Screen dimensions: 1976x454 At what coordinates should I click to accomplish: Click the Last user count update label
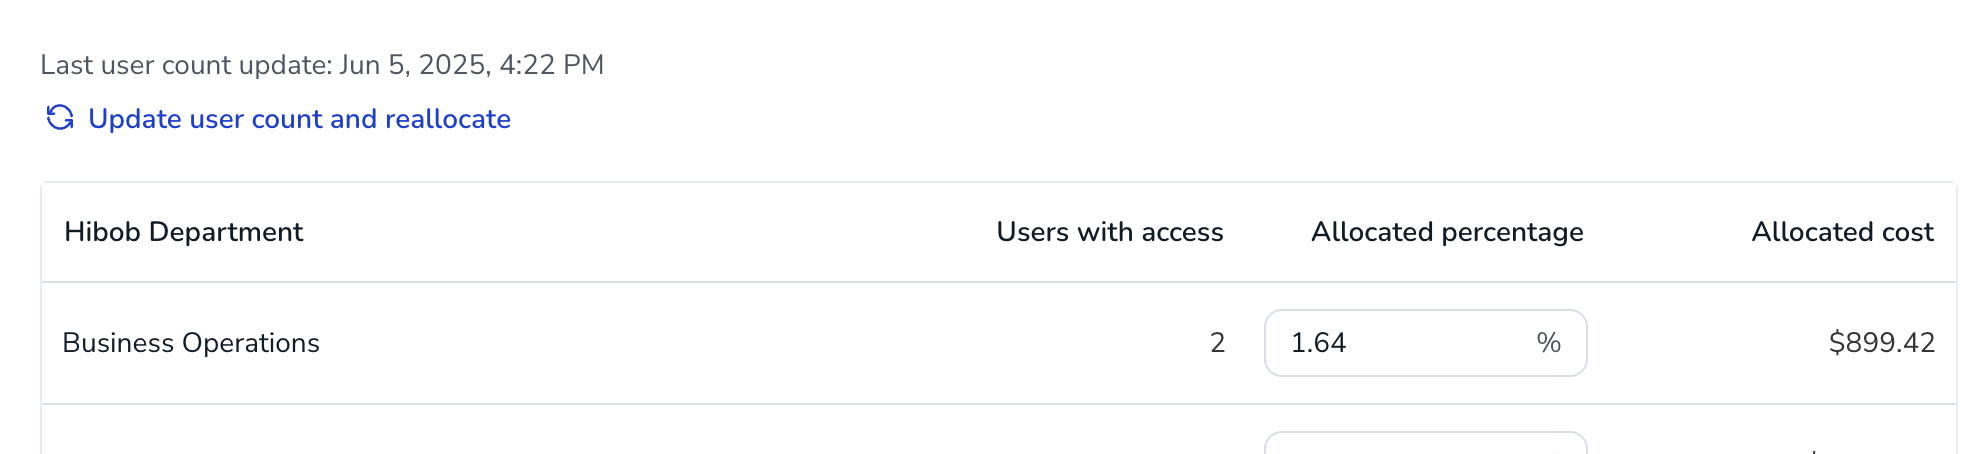point(186,65)
